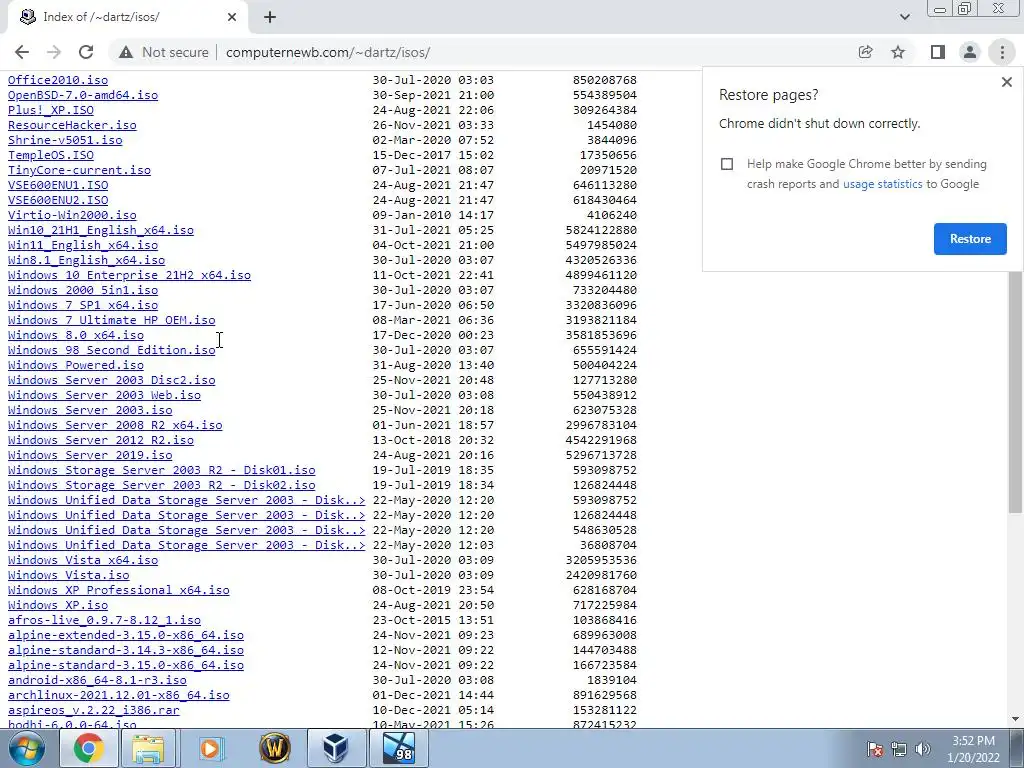Open the usage statistics link
Screen dimensions: 1024x768
882,184
